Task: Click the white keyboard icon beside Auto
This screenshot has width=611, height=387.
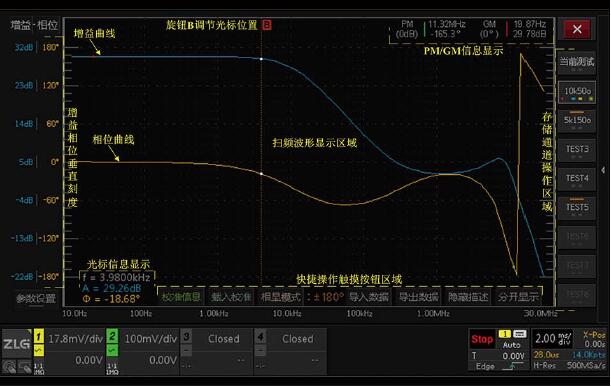Action: click(x=519, y=334)
